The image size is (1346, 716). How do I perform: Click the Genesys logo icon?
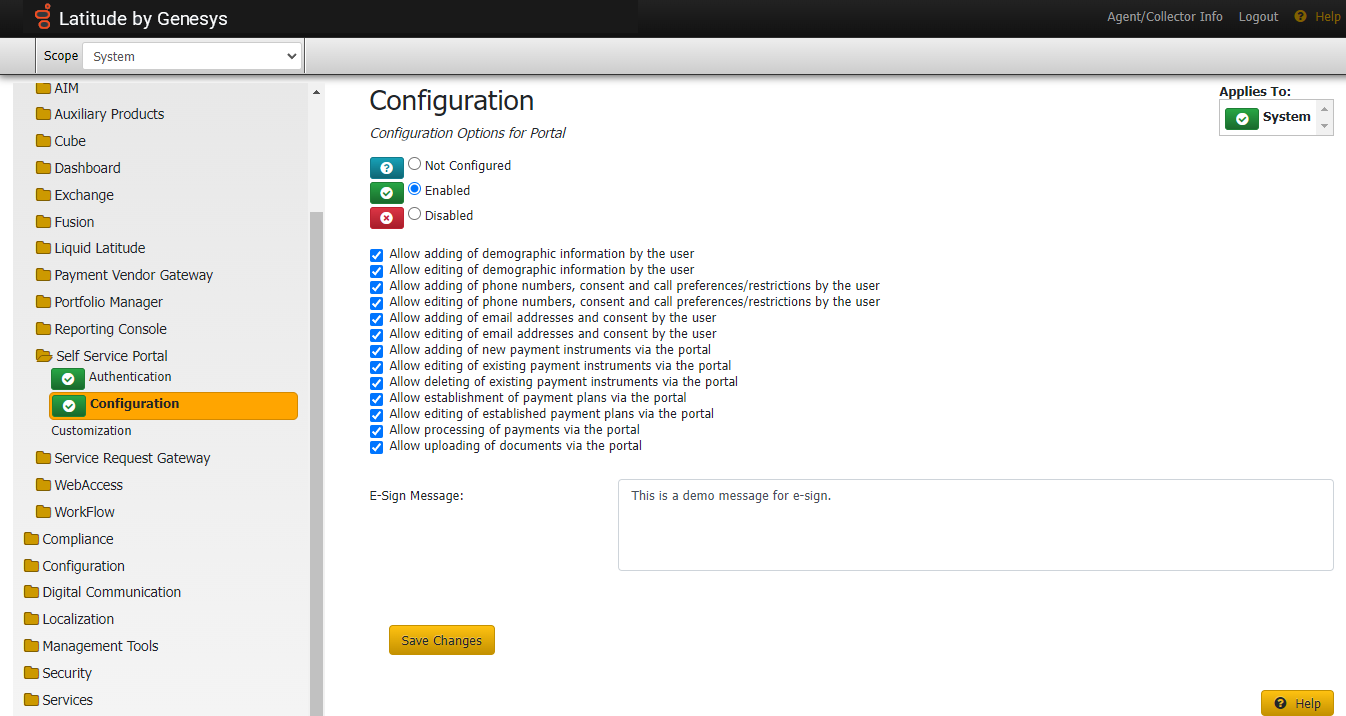coord(42,17)
